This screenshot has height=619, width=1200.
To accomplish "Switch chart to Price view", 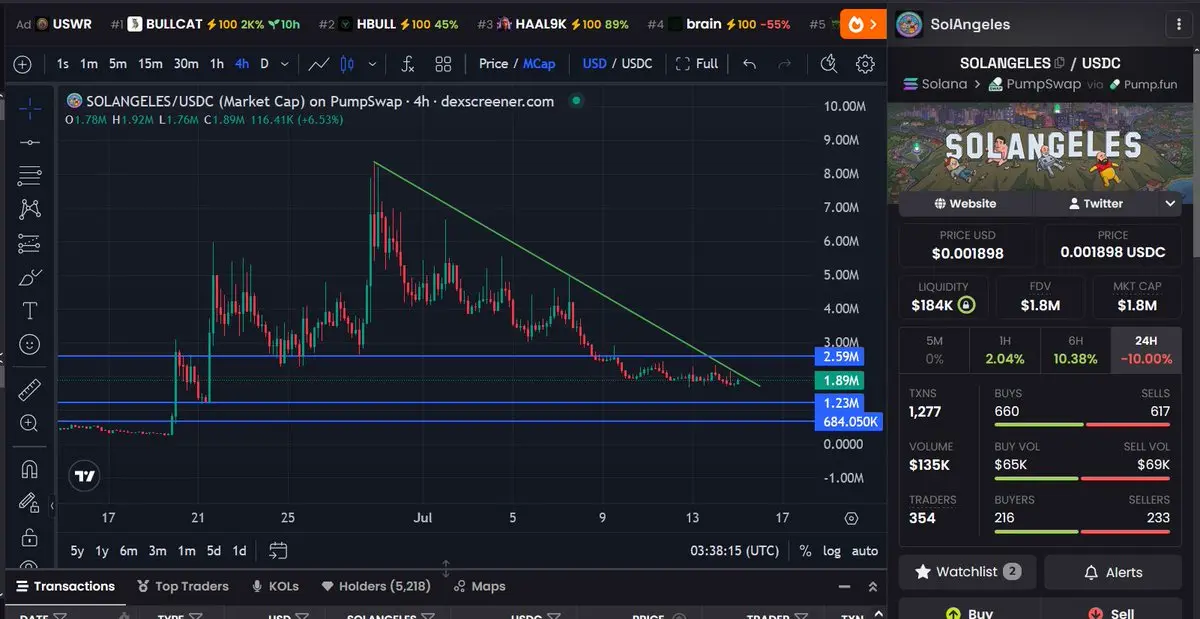I will (x=493, y=63).
